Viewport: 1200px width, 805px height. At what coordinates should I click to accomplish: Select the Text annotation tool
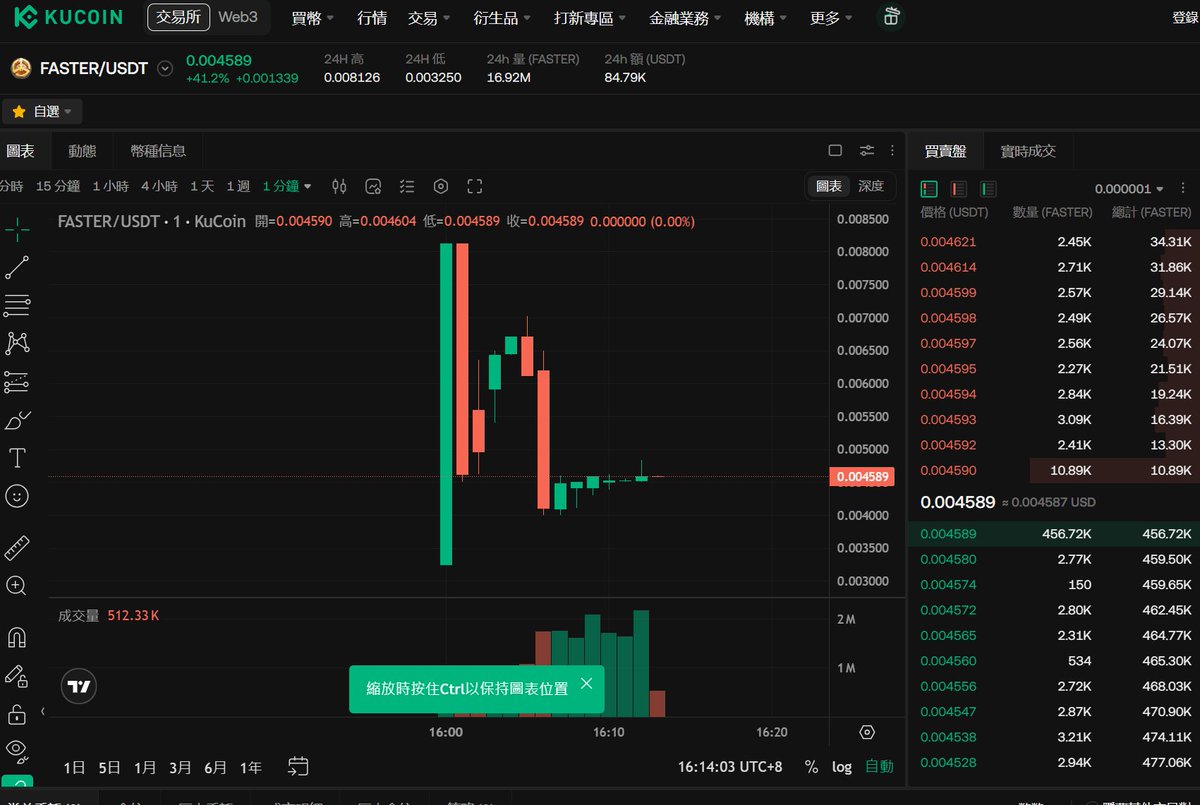coord(17,458)
